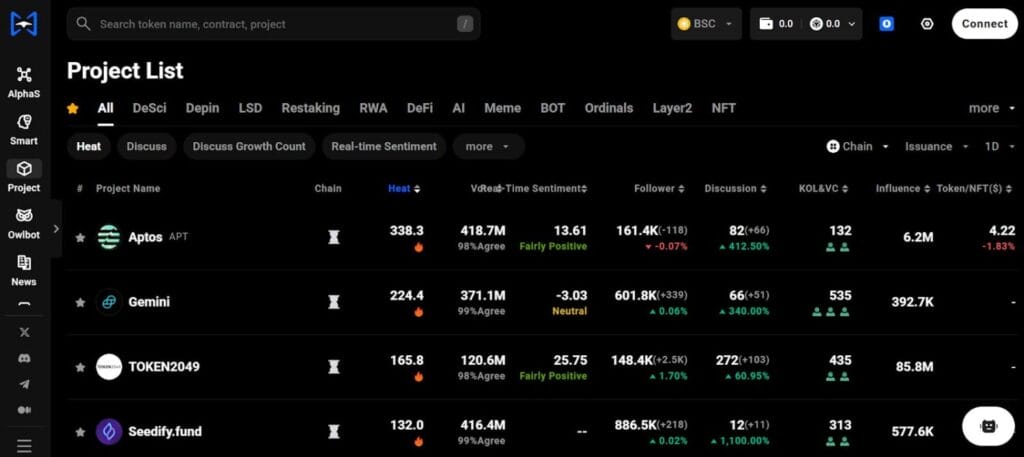The height and width of the screenshot is (457, 1024).
Task: Favorite the Aptos project star
Action: click(80, 238)
